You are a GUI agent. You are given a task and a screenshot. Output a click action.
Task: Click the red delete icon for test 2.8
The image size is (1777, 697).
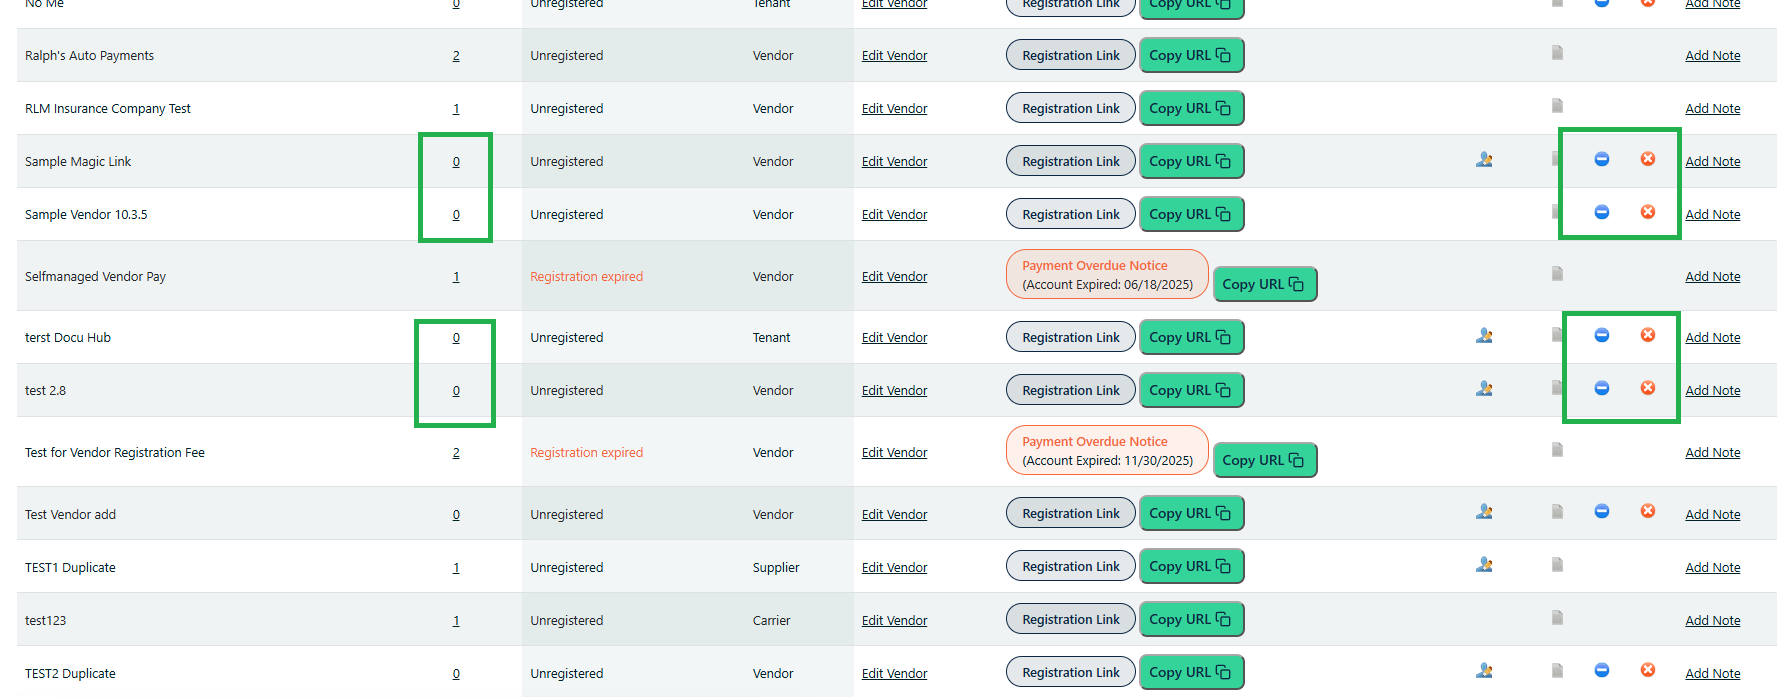click(1647, 388)
